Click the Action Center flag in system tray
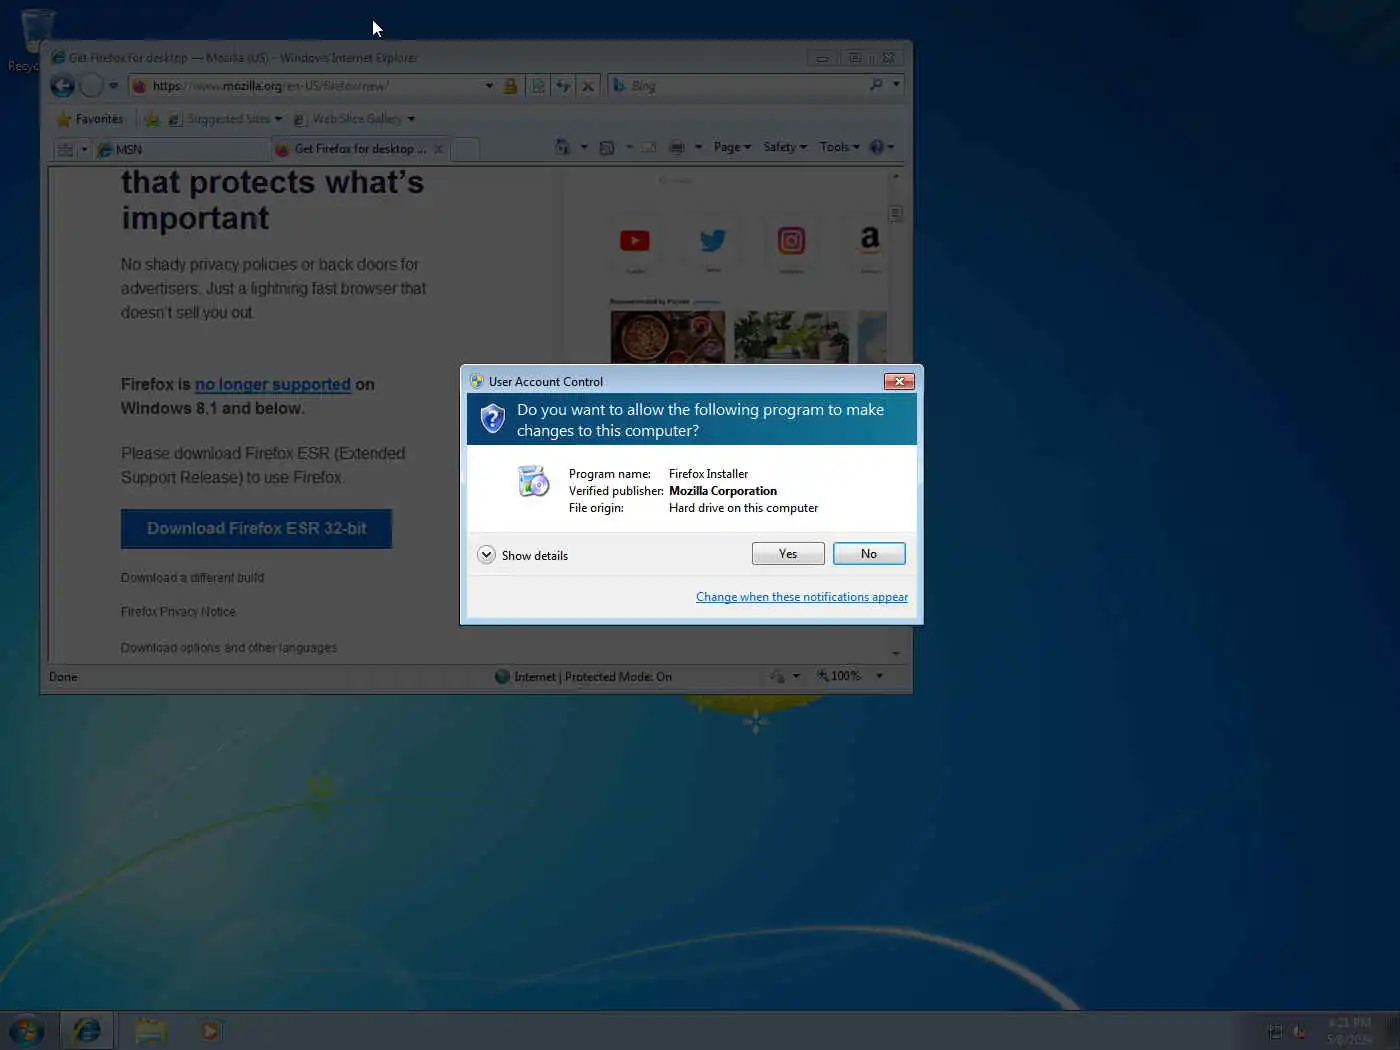This screenshot has height=1050, width=1400. pos(1275,1031)
